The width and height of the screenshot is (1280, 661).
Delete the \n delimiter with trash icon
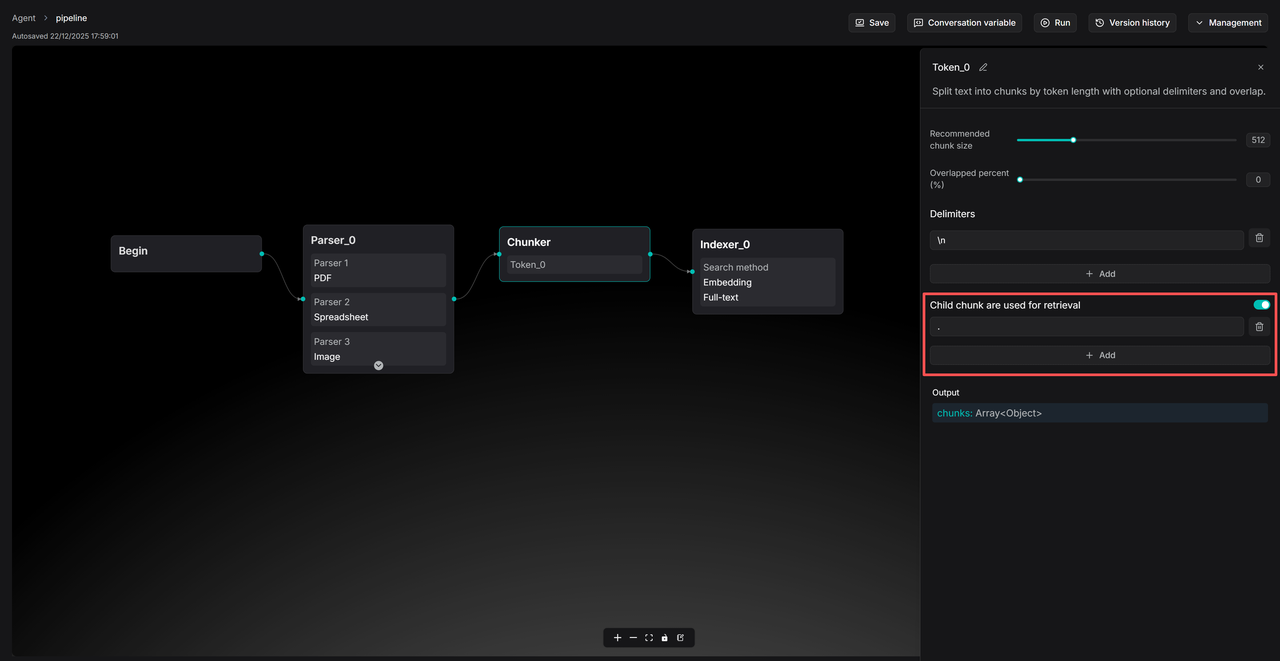point(1259,239)
